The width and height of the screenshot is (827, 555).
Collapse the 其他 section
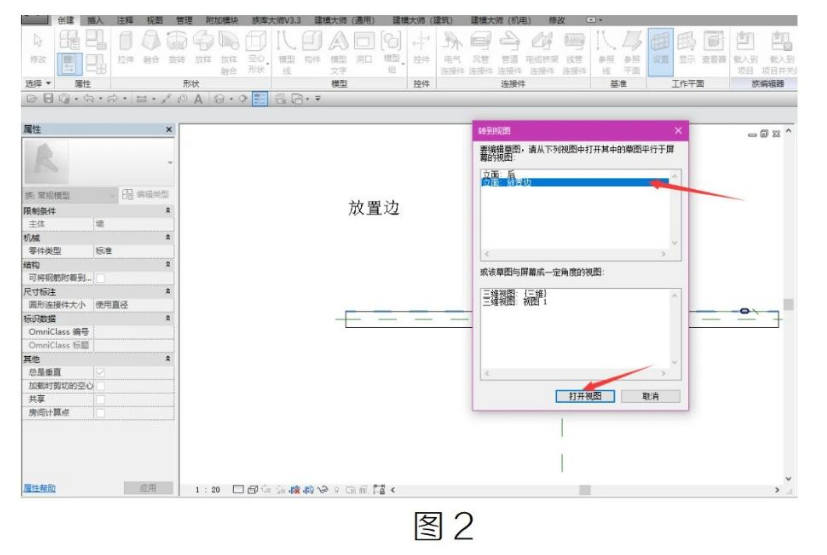click(168, 359)
